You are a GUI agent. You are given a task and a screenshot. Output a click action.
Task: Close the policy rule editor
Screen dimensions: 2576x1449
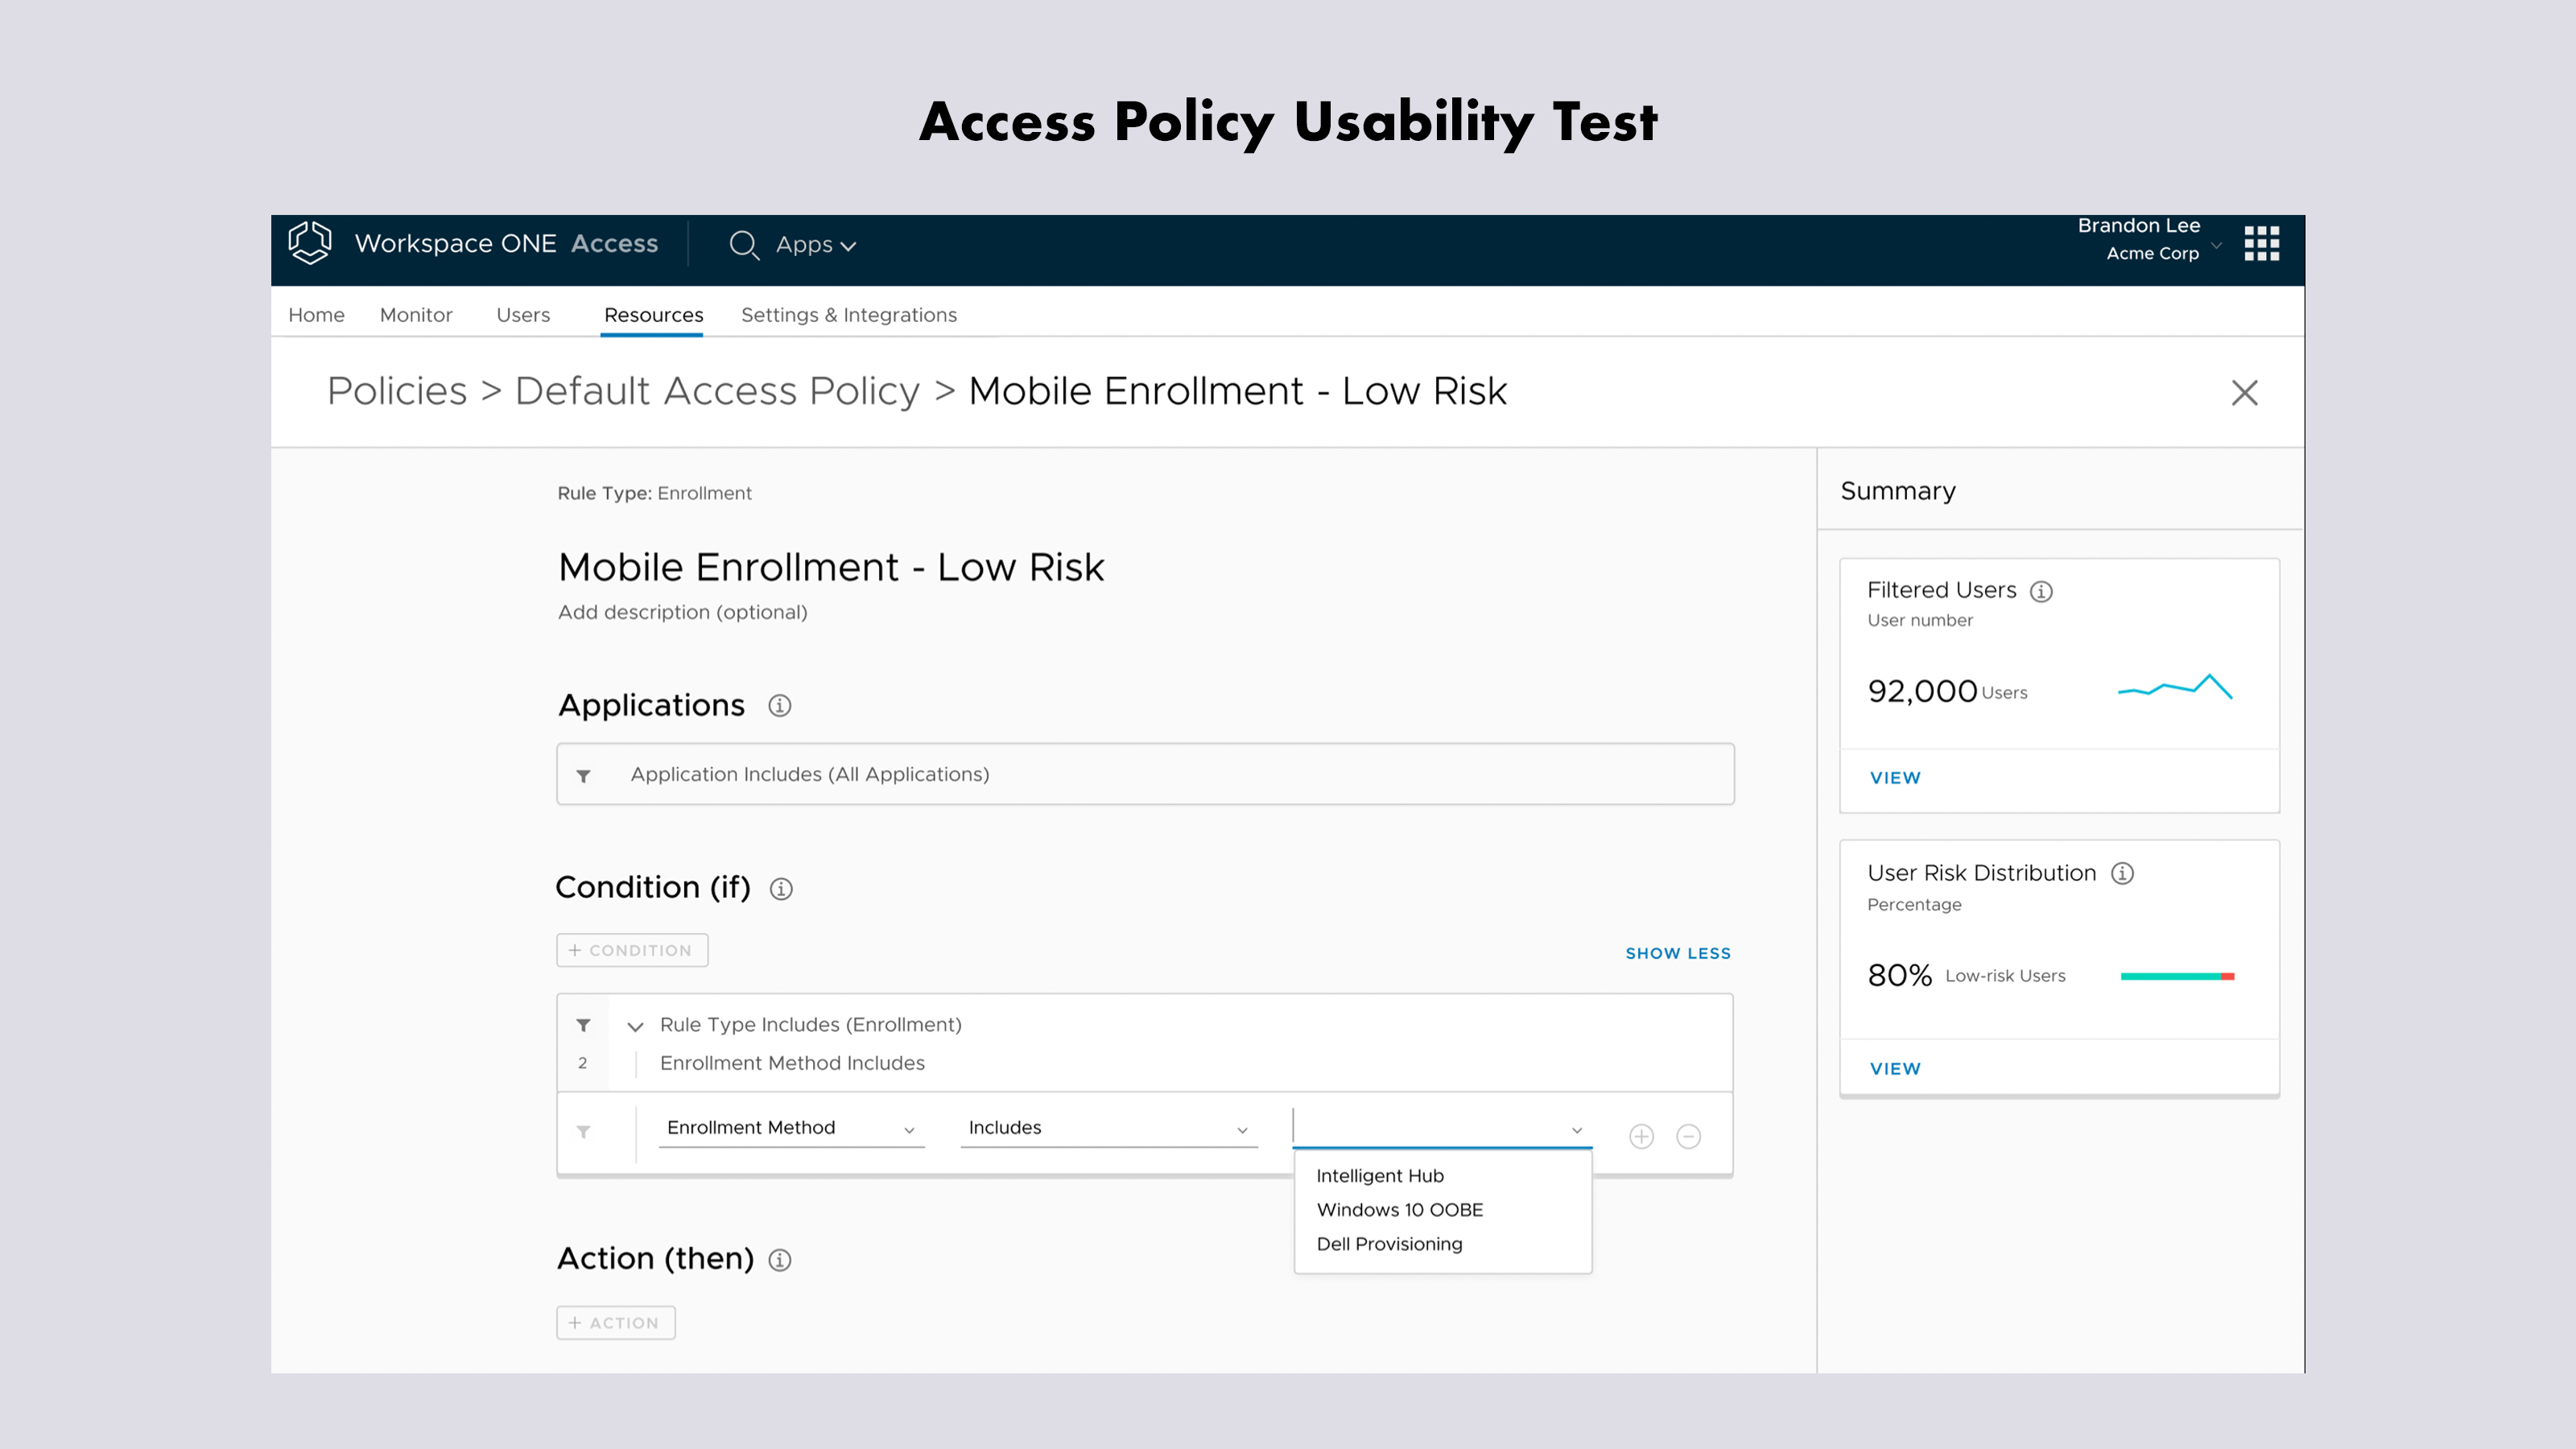pos(2244,393)
